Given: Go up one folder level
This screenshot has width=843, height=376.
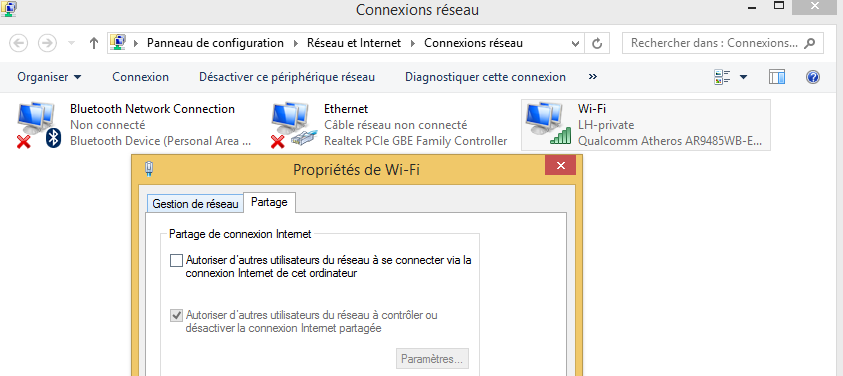Looking at the screenshot, I should point(94,43).
